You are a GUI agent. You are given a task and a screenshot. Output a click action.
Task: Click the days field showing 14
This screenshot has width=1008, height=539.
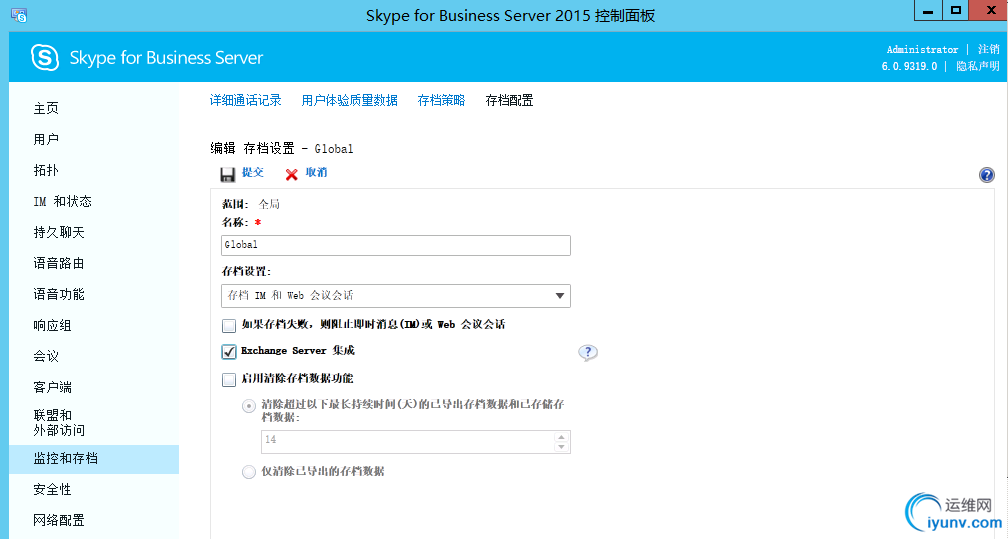tap(407, 442)
